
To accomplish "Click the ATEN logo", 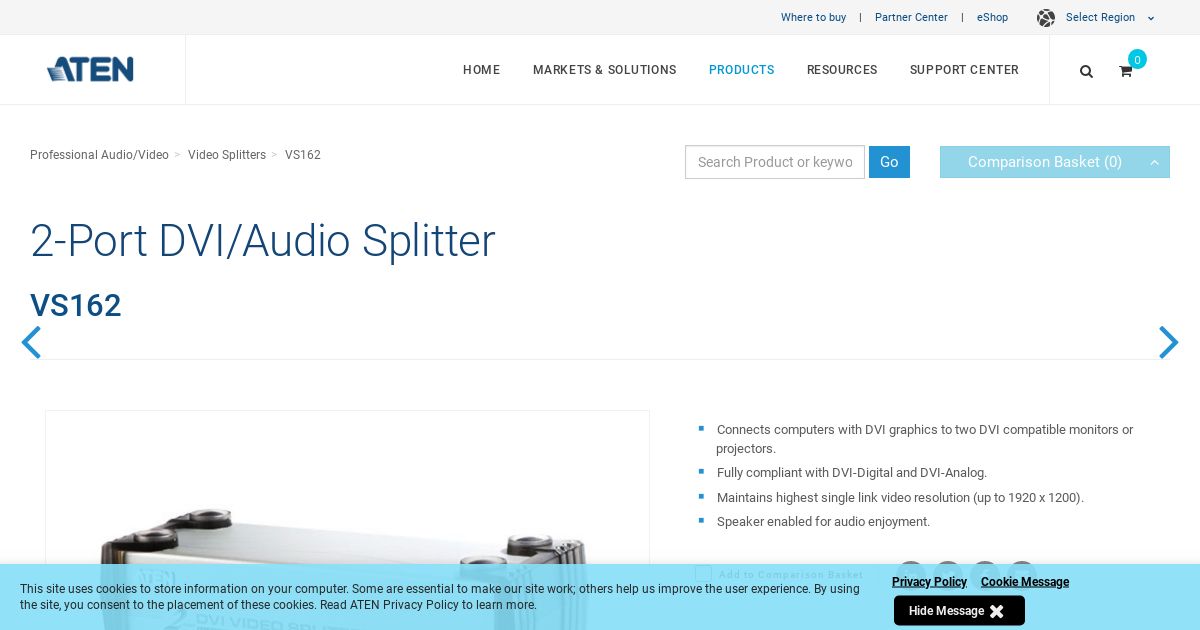I will pos(90,69).
